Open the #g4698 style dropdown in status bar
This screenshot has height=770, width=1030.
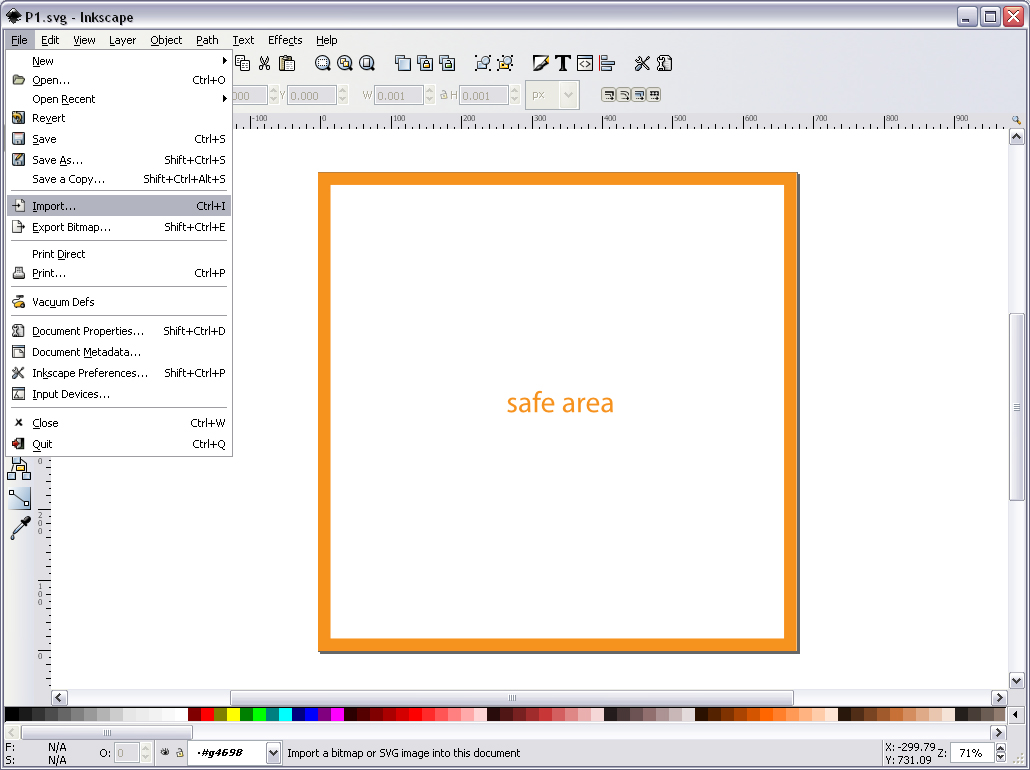pyautogui.click(x=273, y=752)
